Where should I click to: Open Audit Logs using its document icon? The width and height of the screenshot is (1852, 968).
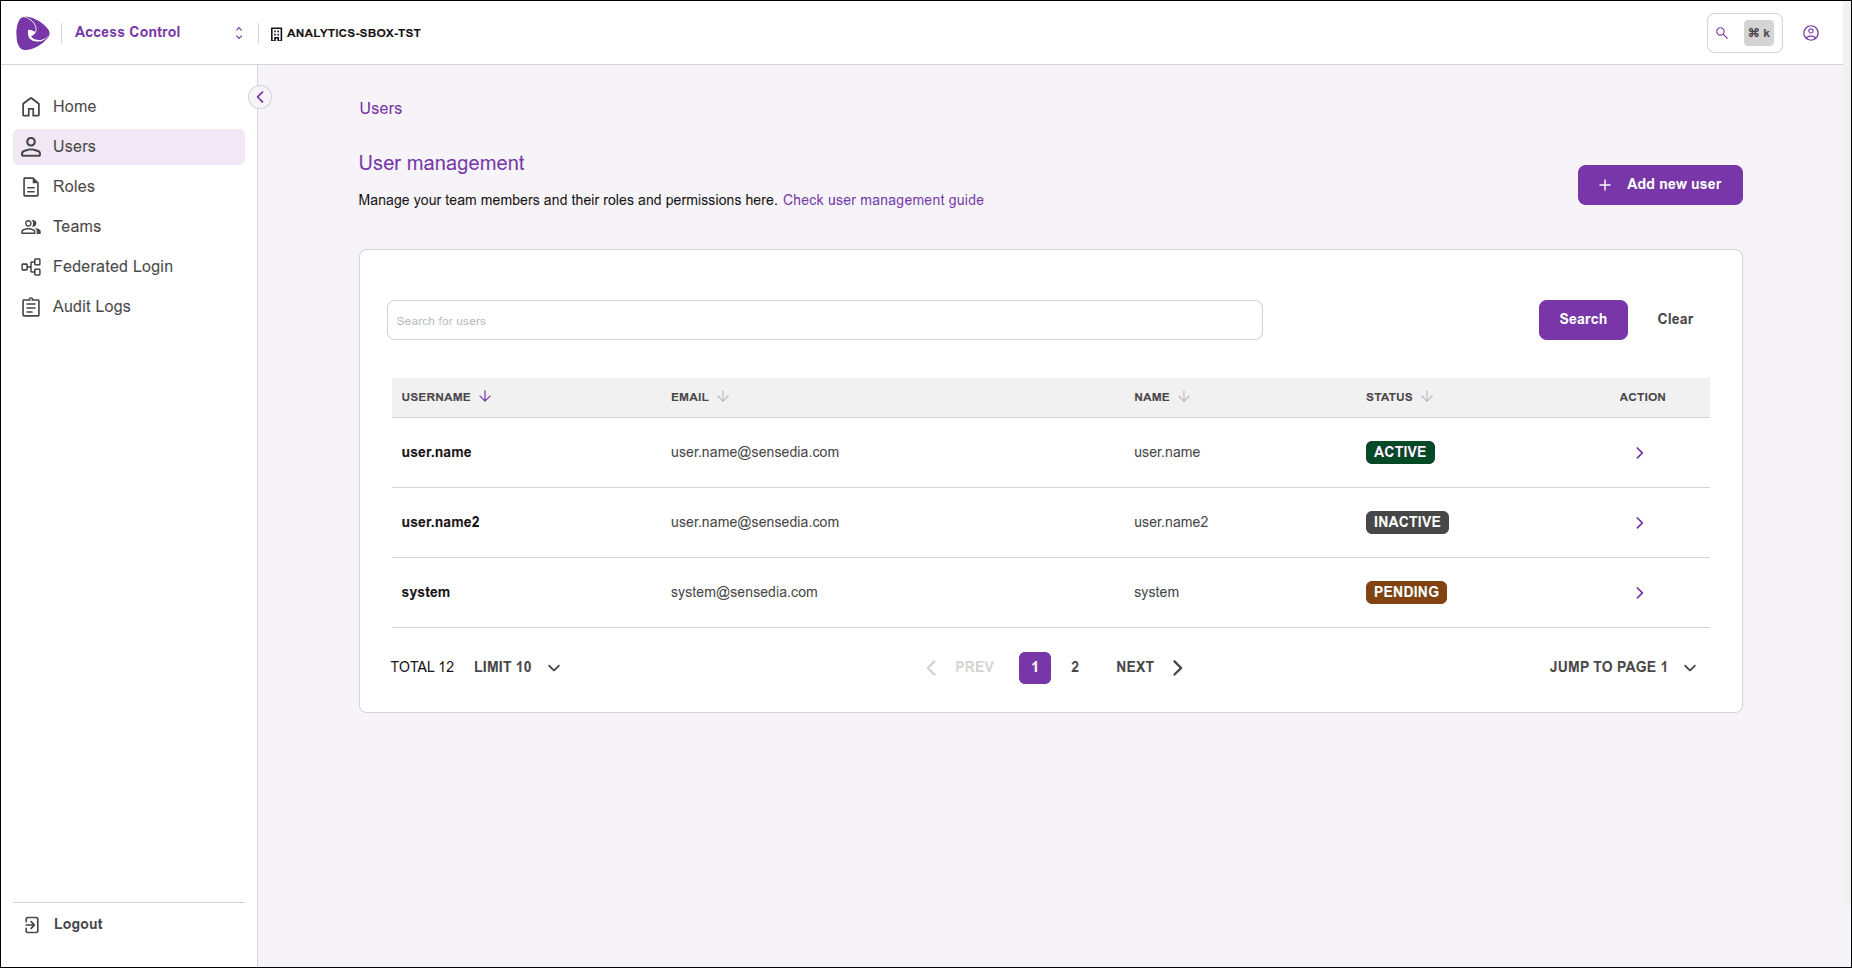[31, 306]
